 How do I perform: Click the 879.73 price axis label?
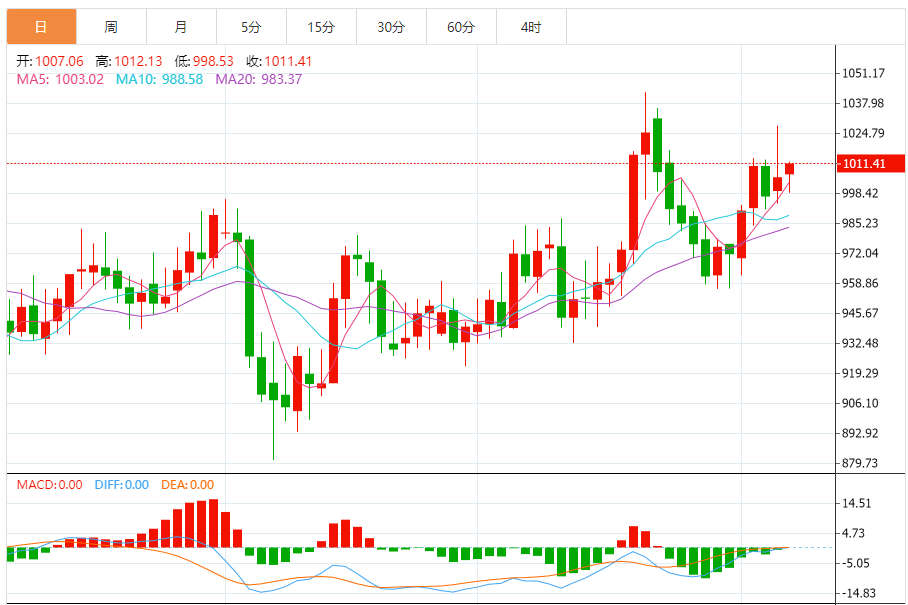pos(860,463)
